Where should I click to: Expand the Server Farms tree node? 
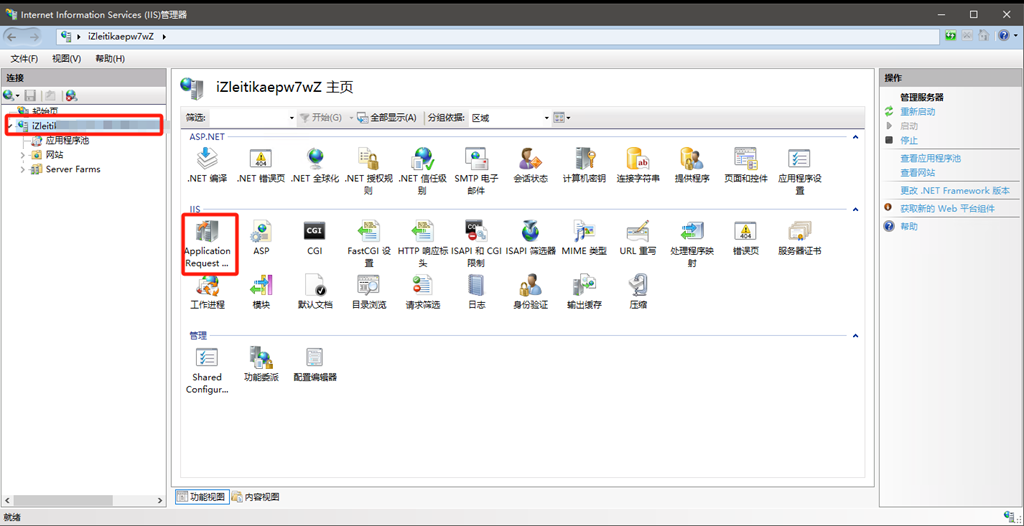pyautogui.click(x=23, y=169)
